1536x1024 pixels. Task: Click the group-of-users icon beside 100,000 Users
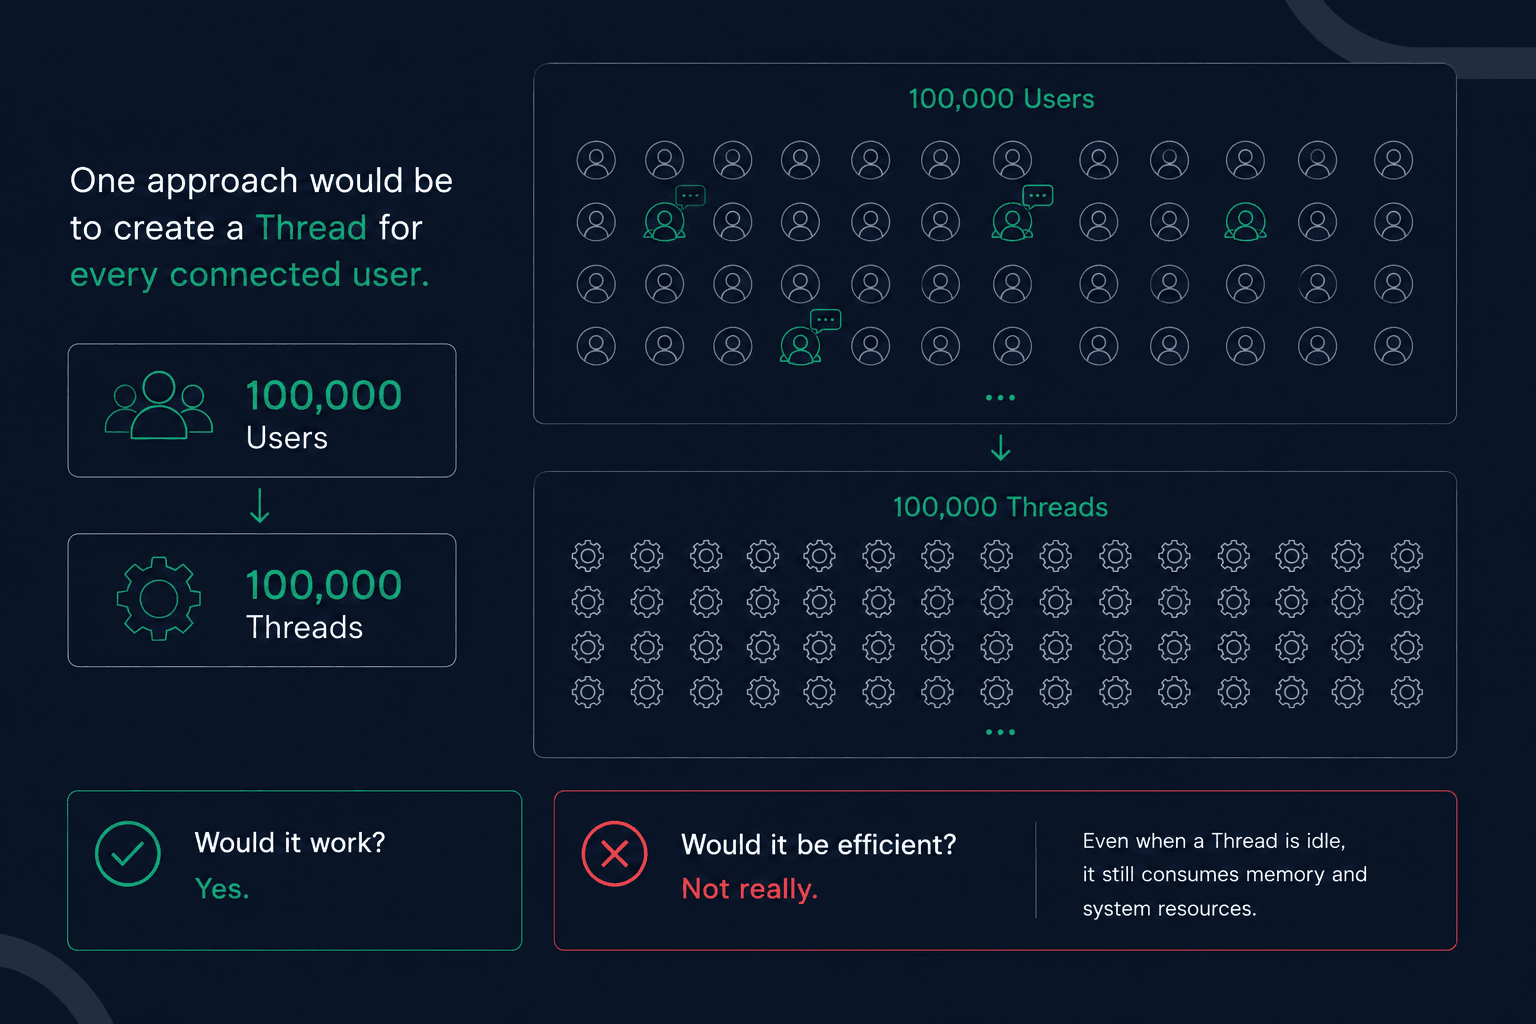(159, 405)
